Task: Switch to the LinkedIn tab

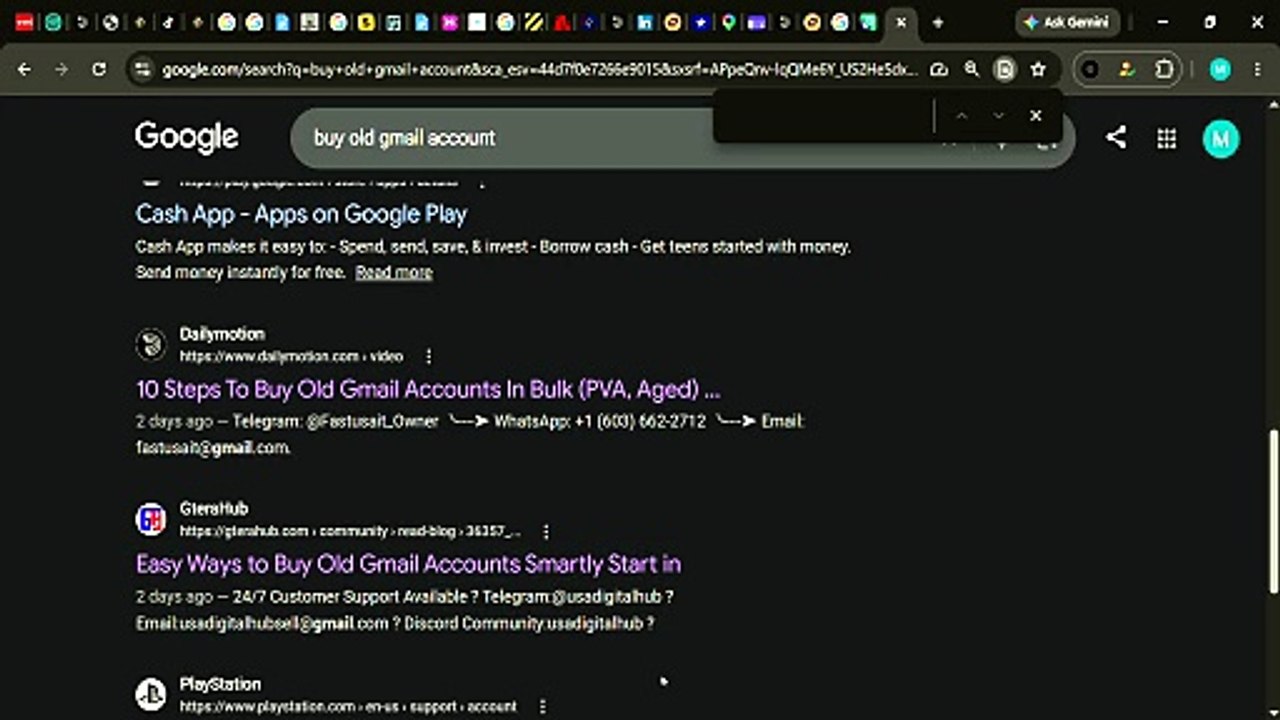Action: click(x=645, y=22)
